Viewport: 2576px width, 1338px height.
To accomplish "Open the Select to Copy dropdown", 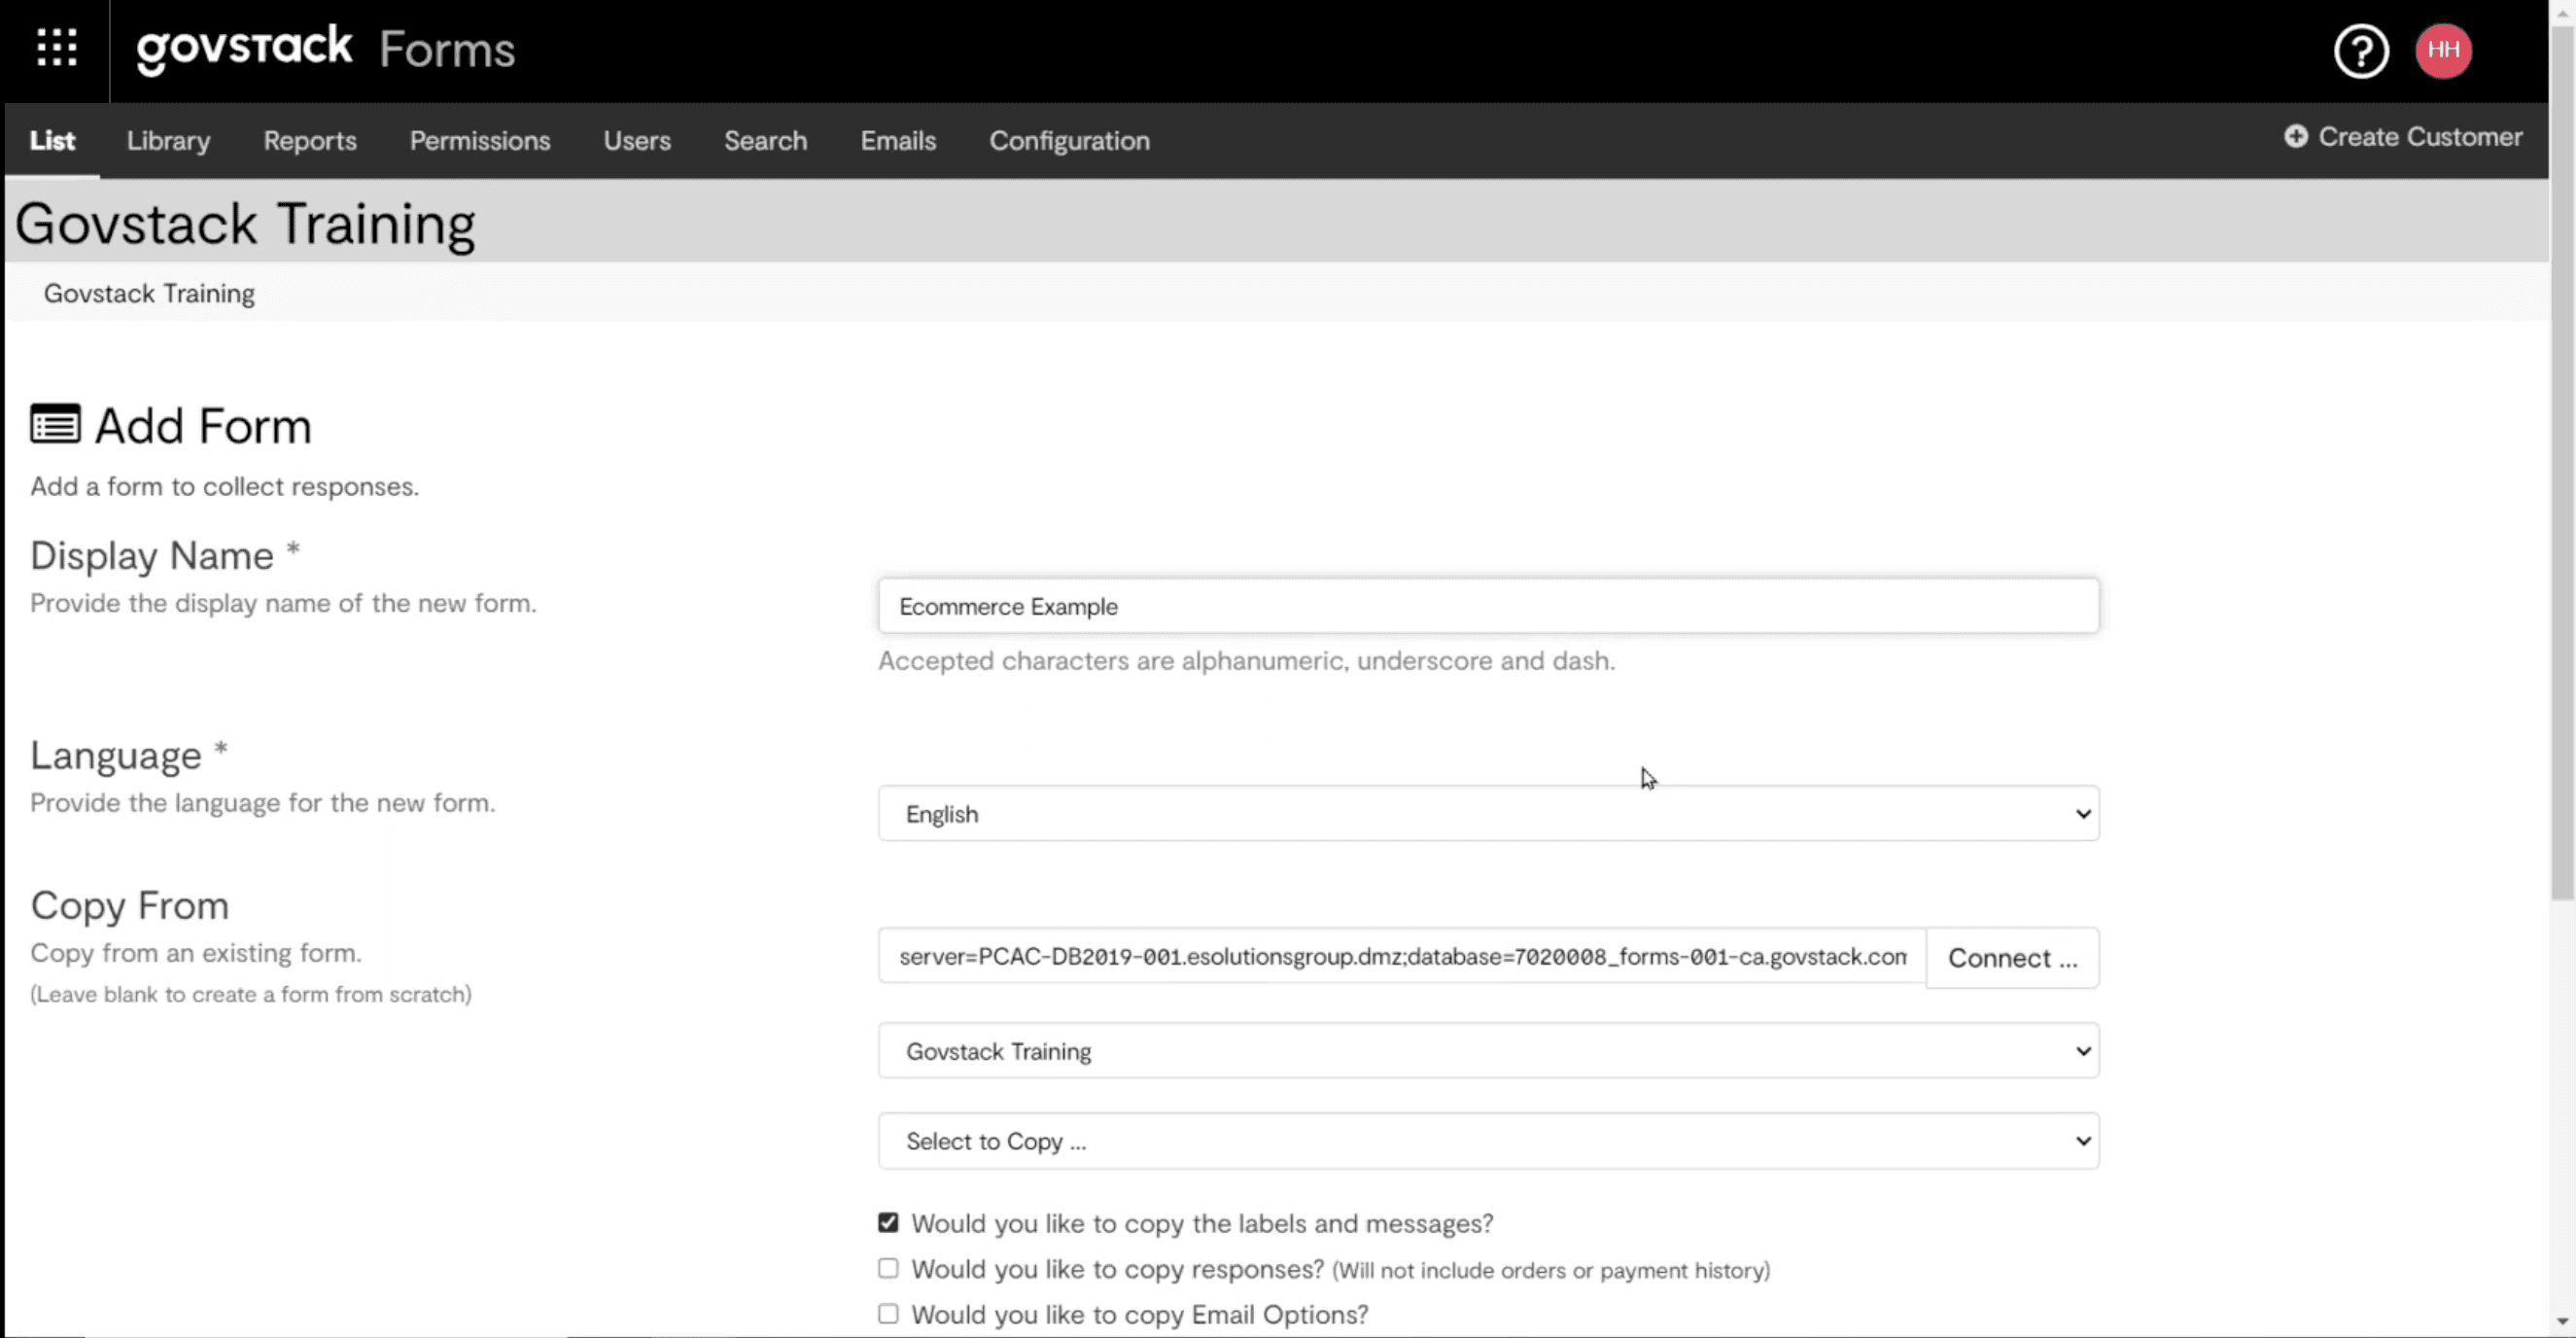I will coord(1488,1141).
